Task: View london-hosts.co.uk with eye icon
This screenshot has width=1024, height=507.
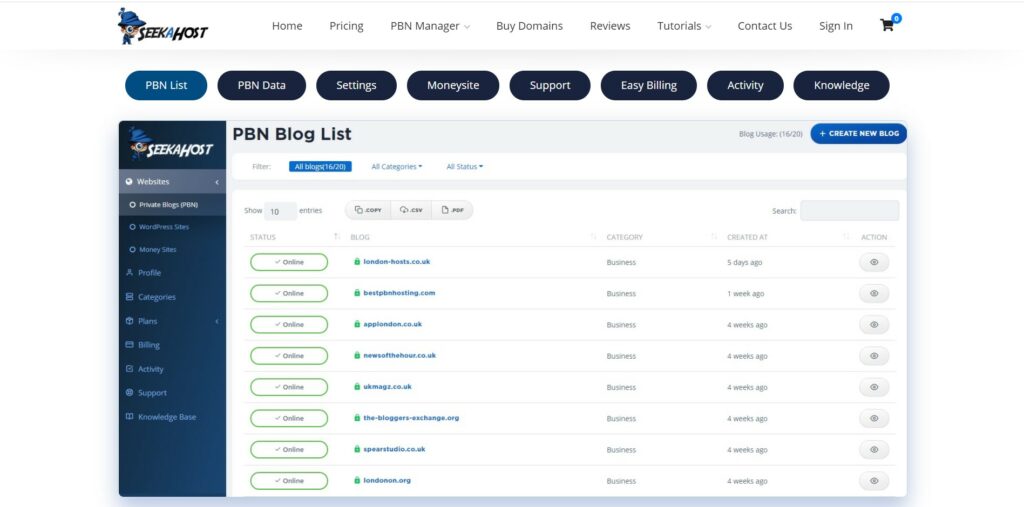Action: (x=874, y=262)
